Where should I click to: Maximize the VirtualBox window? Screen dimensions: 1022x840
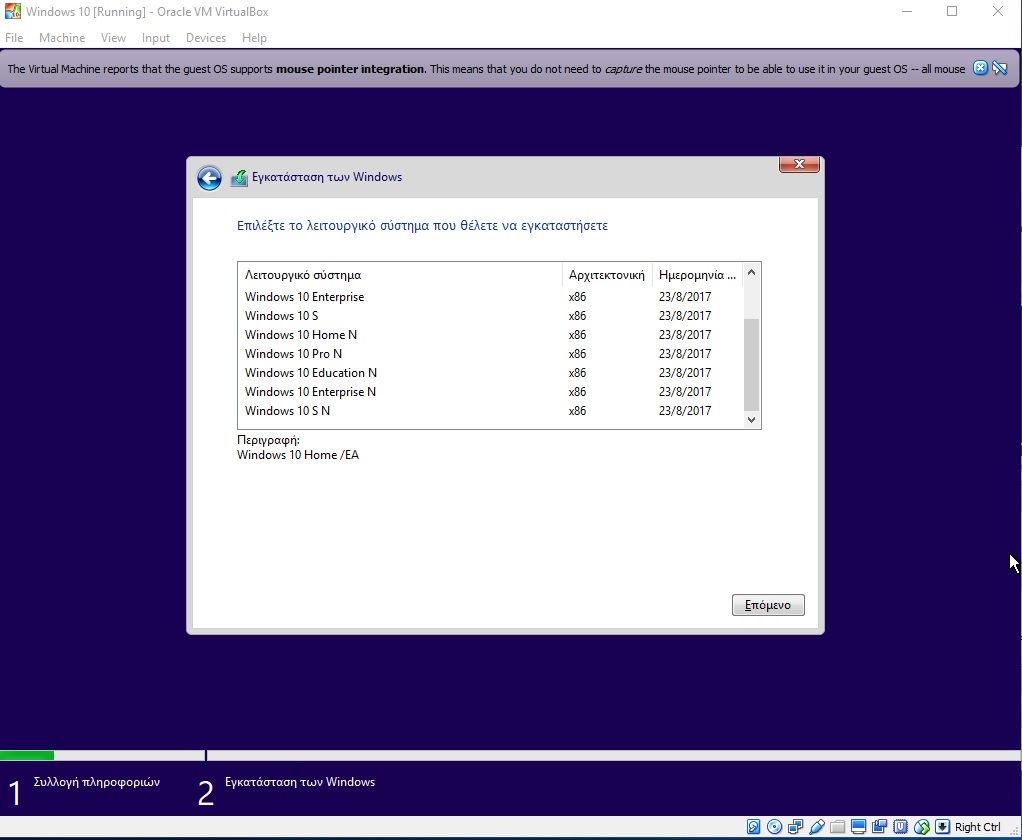coord(952,12)
